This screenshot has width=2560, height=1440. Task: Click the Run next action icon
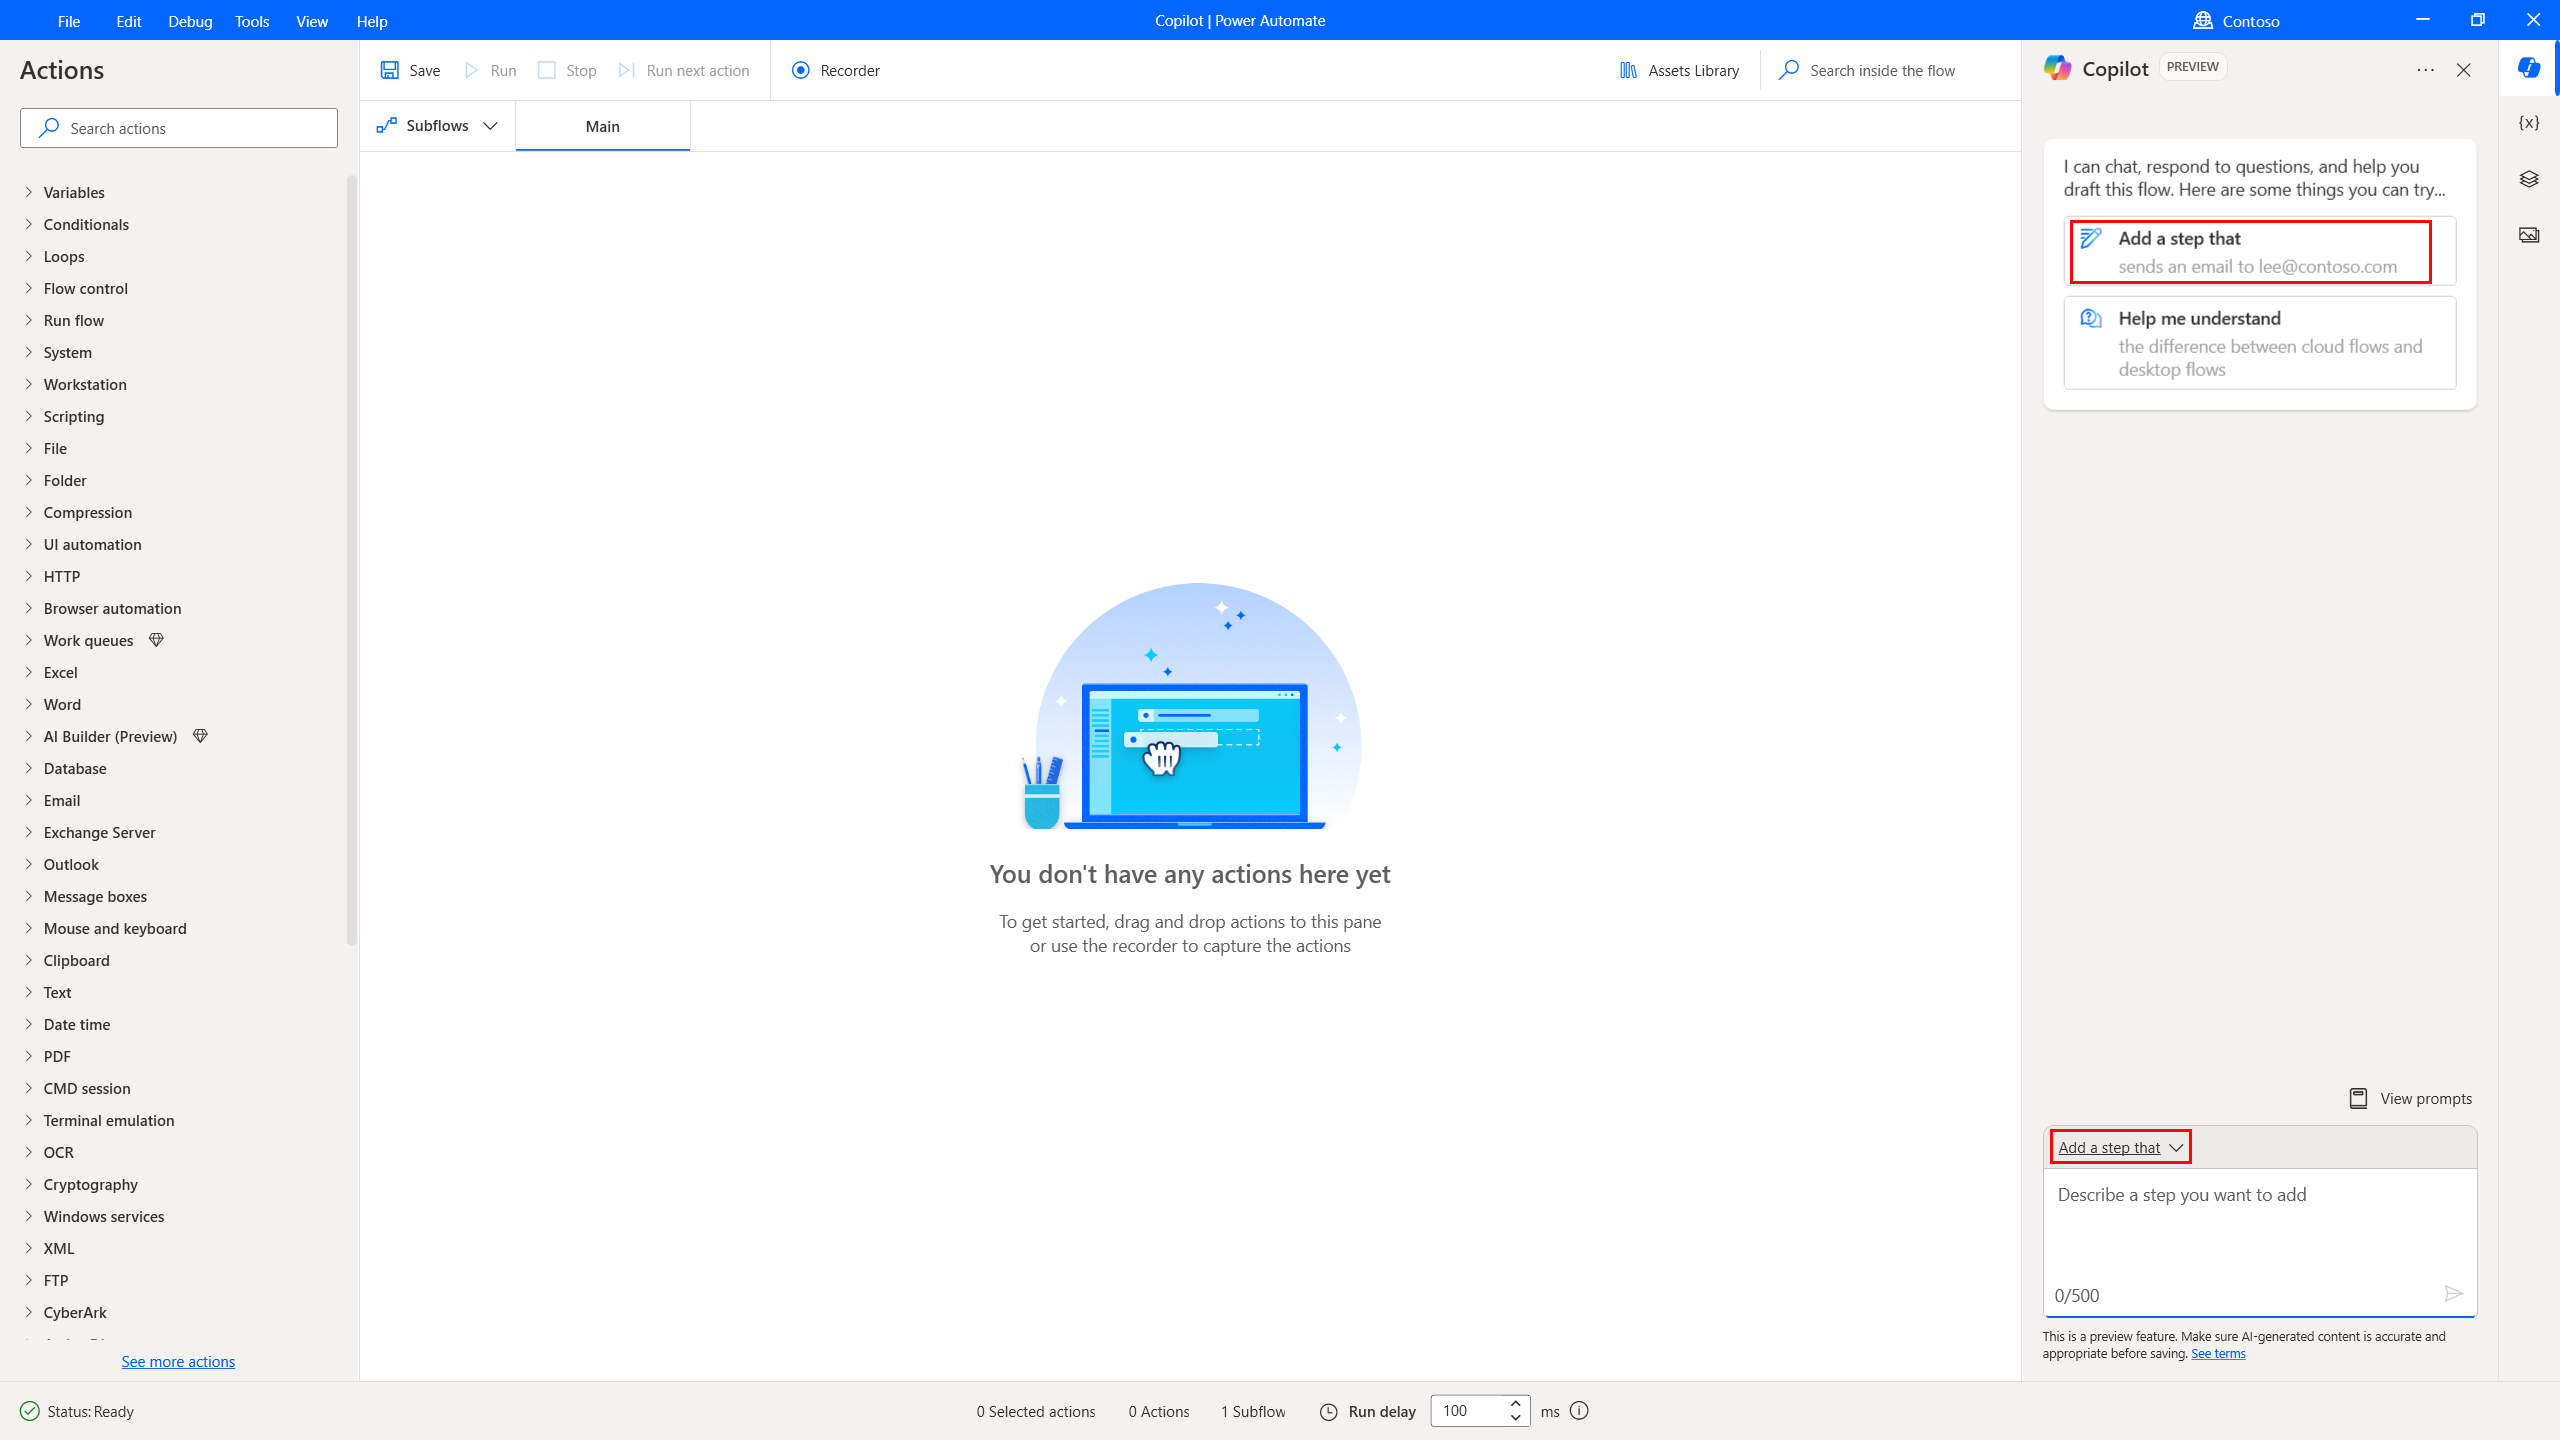(628, 70)
